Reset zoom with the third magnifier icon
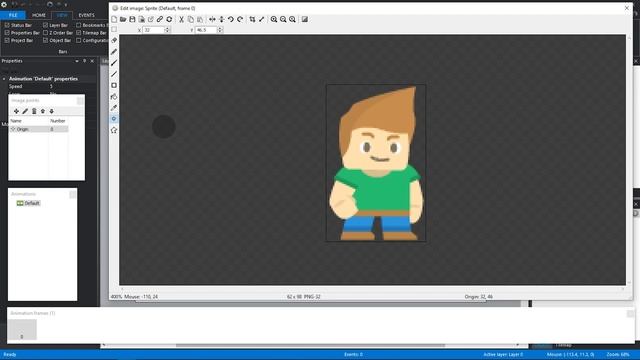This screenshot has height=360, width=640. click(292, 19)
